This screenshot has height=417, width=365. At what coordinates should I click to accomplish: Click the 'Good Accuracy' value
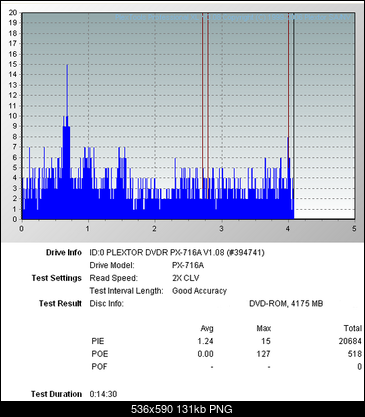pyautogui.click(x=199, y=291)
